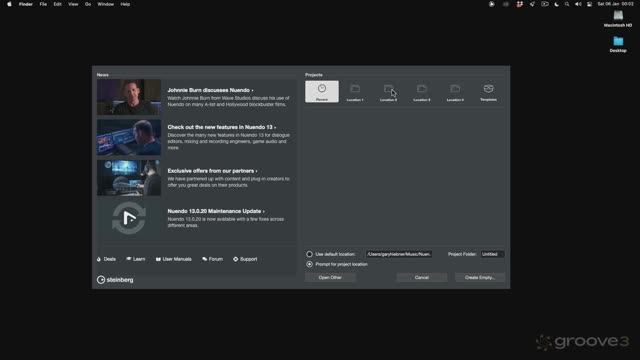Open the Go menu
This screenshot has width=640, height=360.
pos(88,4)
